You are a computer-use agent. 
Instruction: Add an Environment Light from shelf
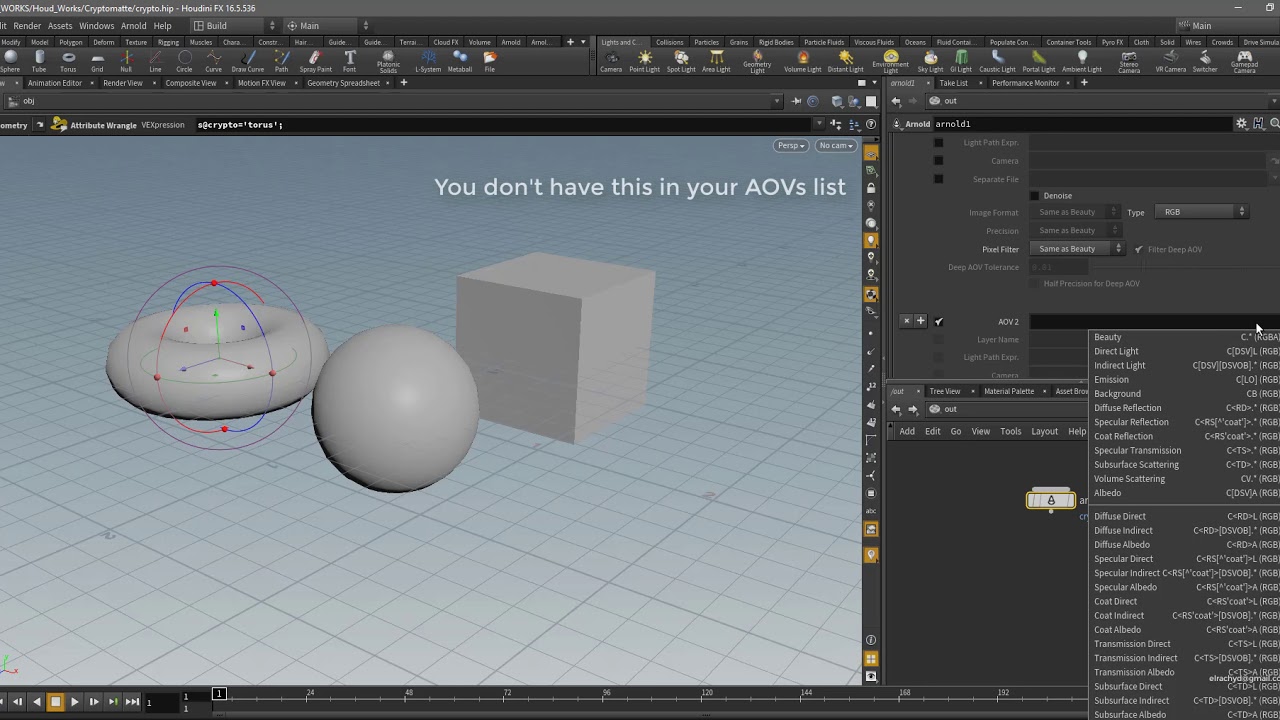pyautogui.click(x=890, y=61)
